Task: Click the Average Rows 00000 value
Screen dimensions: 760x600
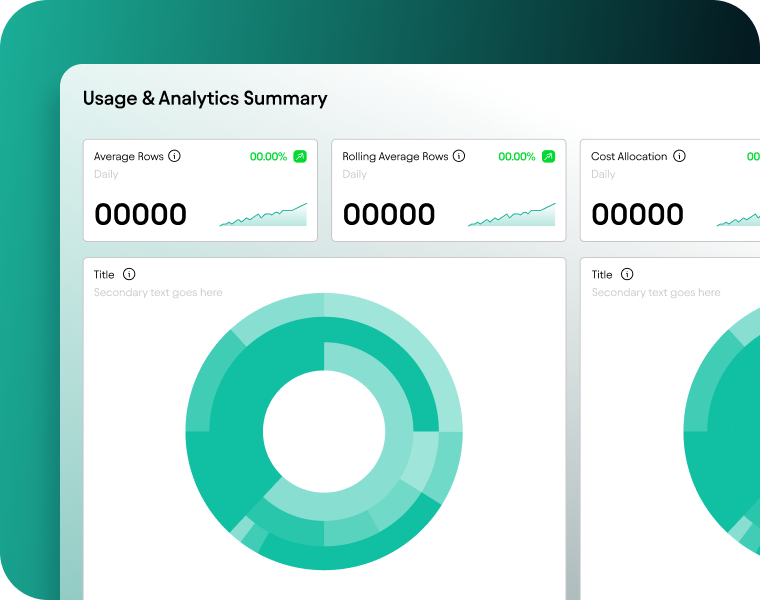Action: (141, 214)
